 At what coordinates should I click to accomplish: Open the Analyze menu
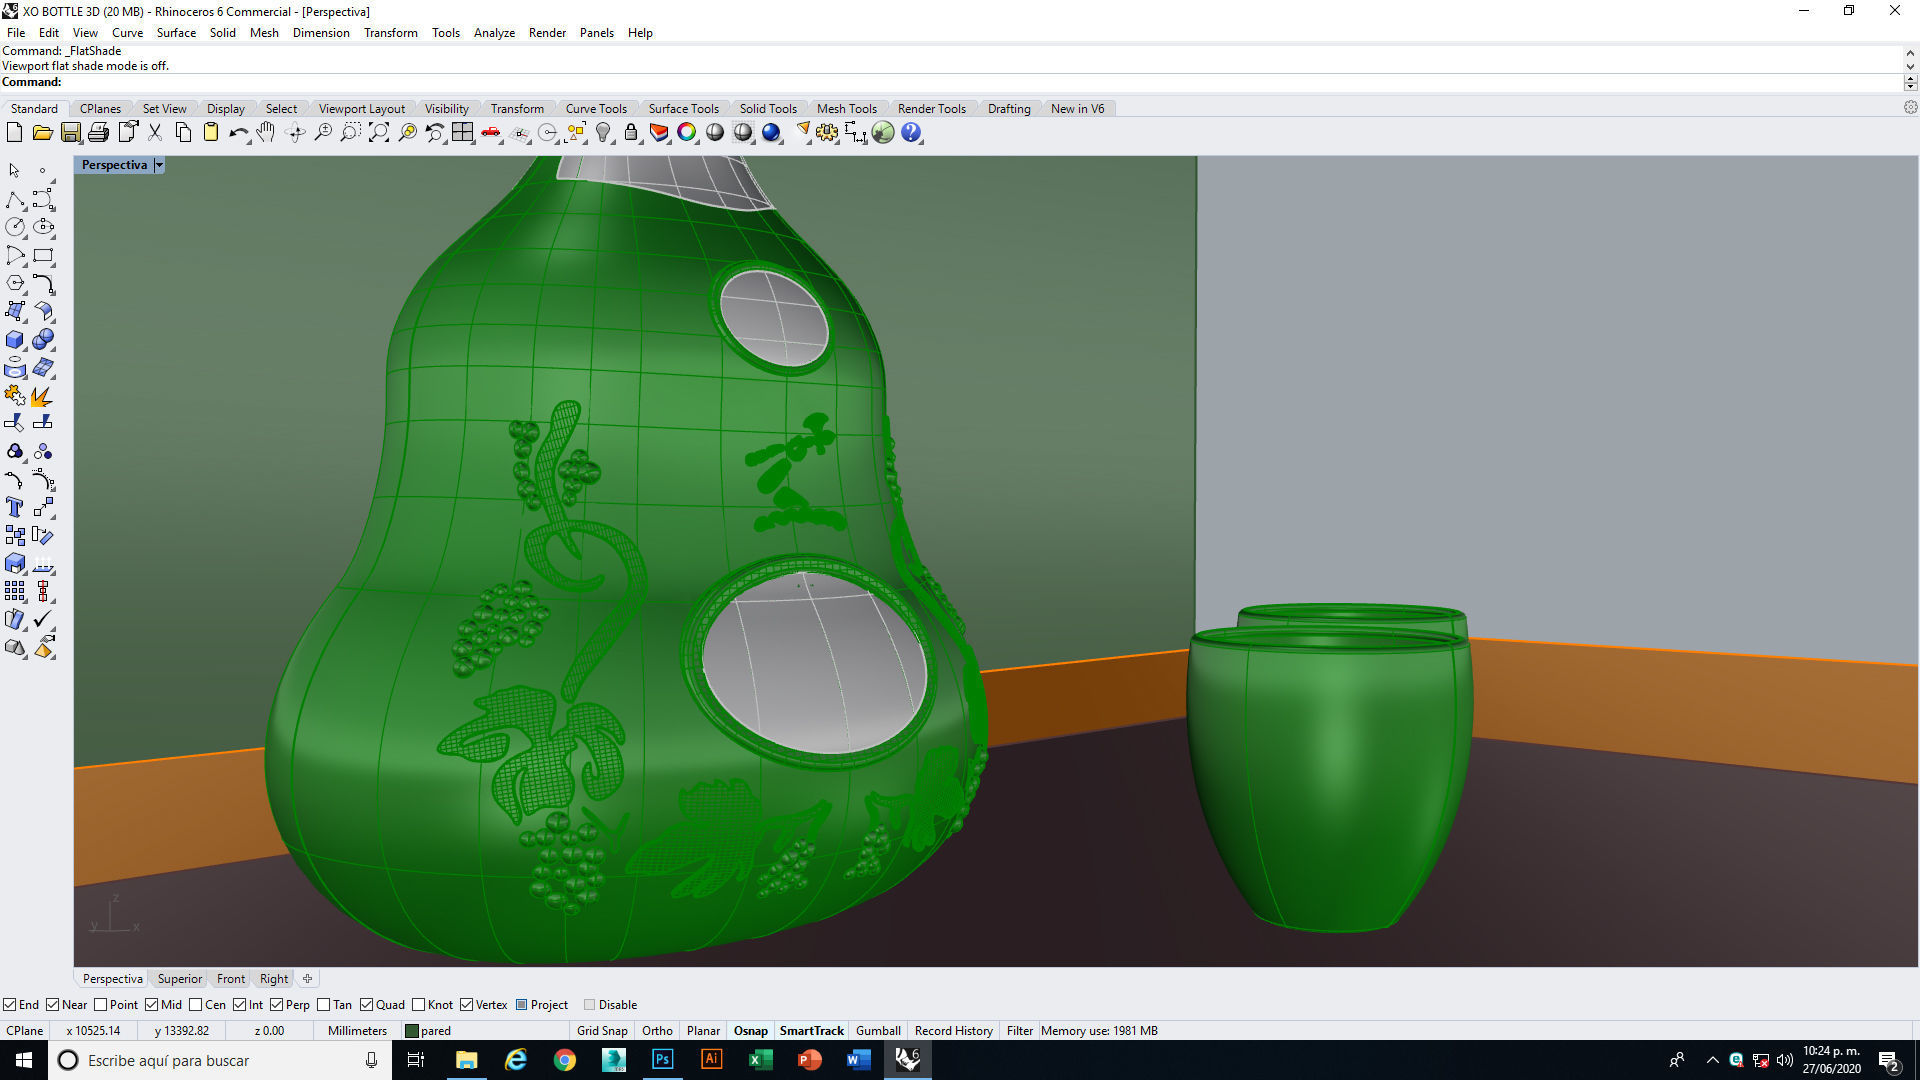coord(494,33)
